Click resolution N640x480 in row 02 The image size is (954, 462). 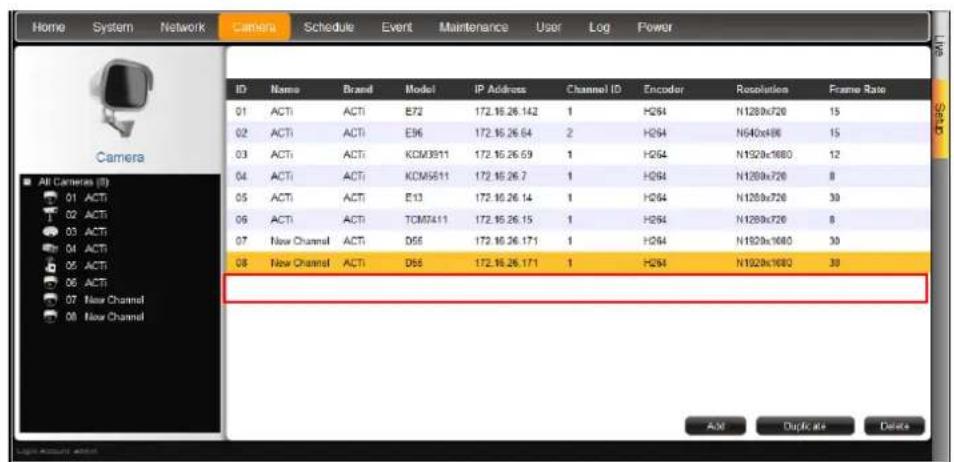(758, 131)
